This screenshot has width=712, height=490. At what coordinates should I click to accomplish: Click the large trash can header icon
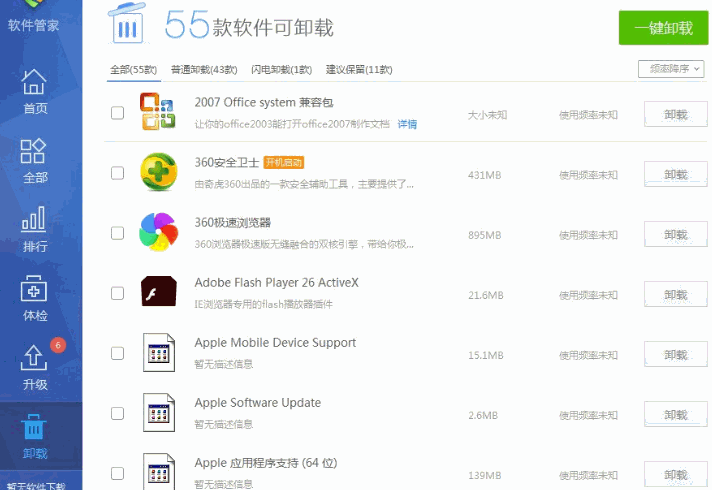127,24
